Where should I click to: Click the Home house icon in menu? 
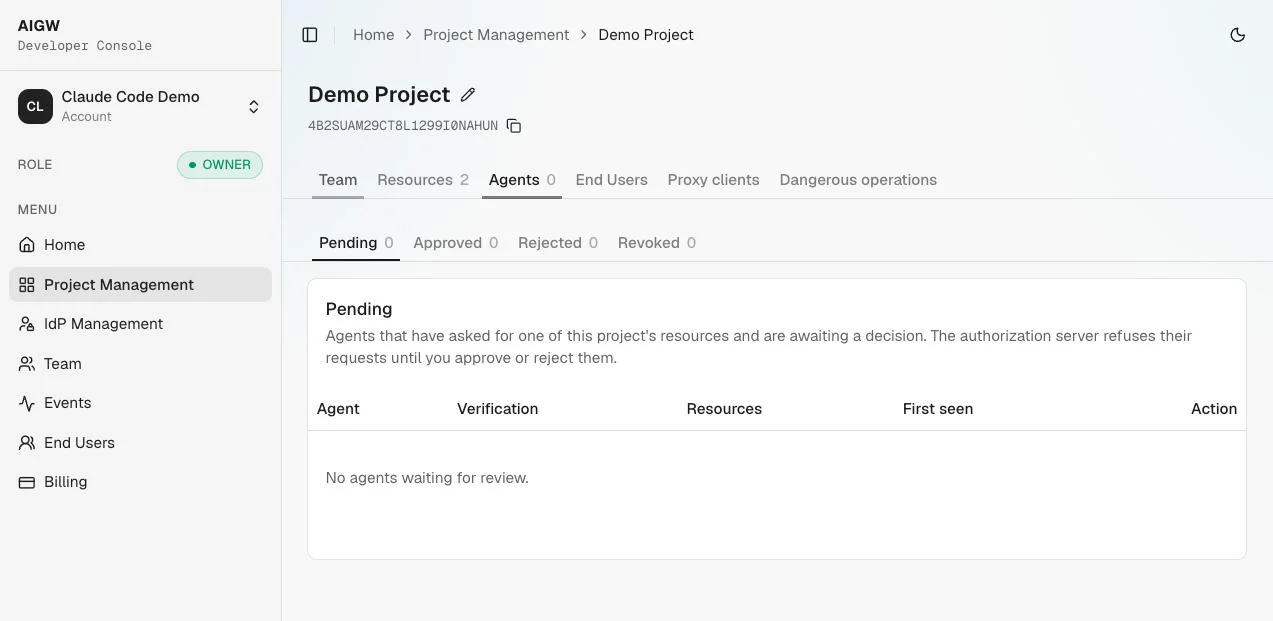point(27,245)
